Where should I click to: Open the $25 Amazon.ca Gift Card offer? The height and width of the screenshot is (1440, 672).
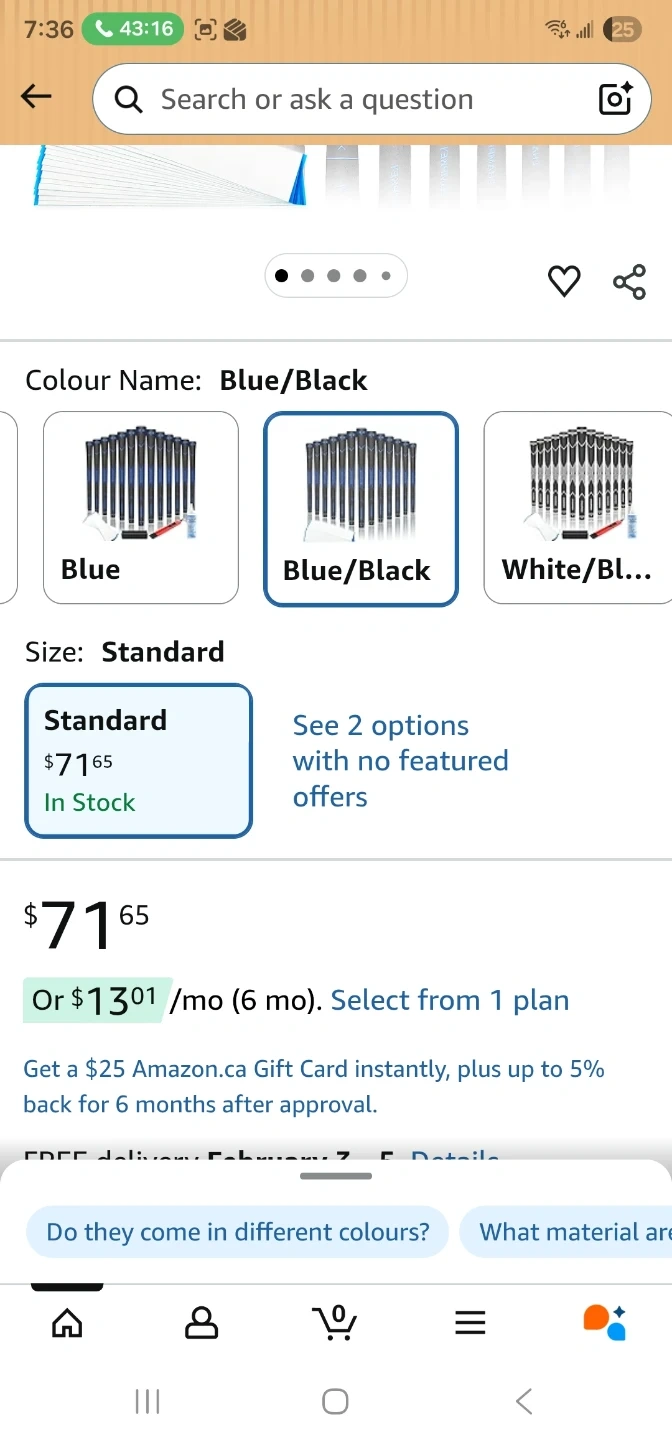pos(314,1086)
